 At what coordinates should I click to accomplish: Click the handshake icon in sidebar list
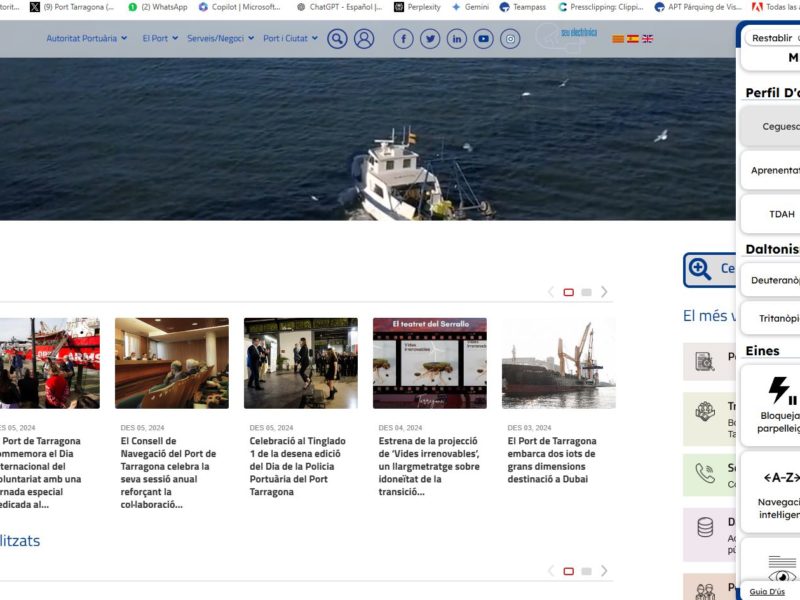point(705,411)
